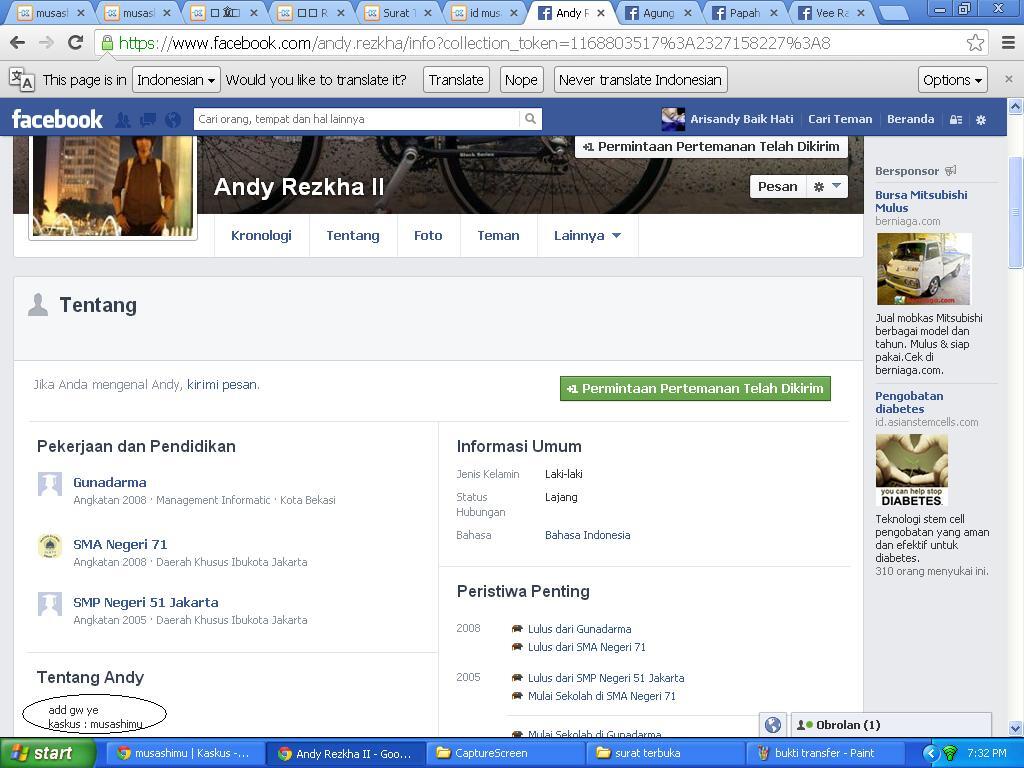Screen dimensions: 1024x768
Task: Click the Gunadarma education link
Action: pos(110,483)
